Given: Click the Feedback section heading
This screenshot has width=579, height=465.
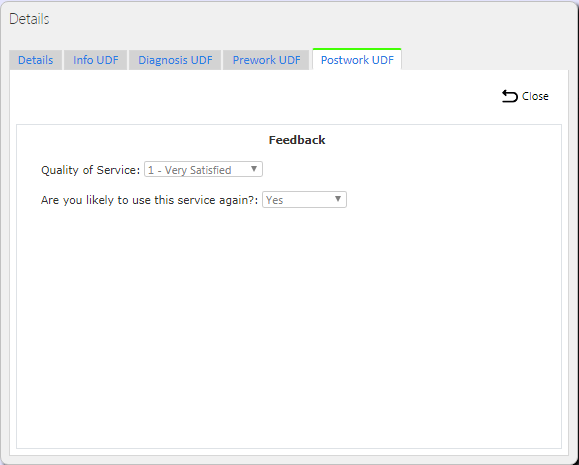Looking at the screenshot, I should (297, 140).
